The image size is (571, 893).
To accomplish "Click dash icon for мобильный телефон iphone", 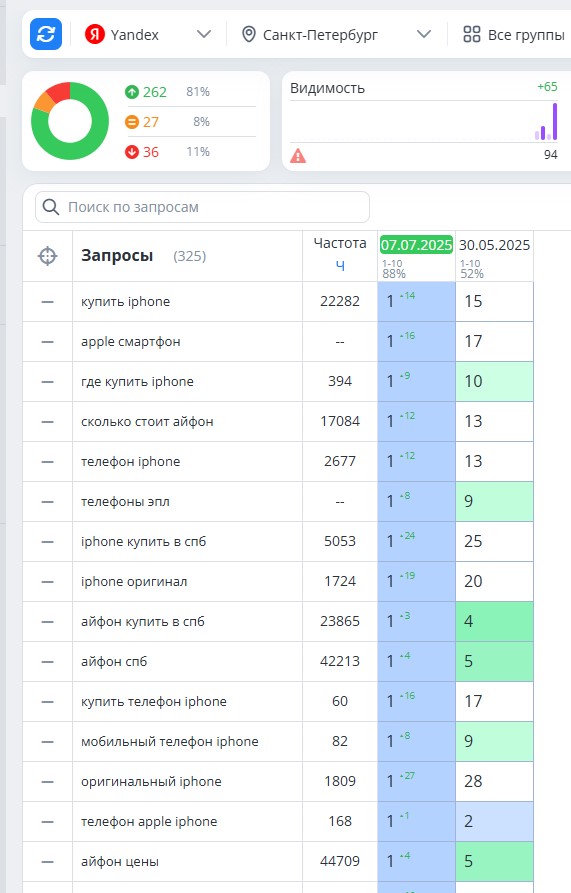I will pos(47,742).
